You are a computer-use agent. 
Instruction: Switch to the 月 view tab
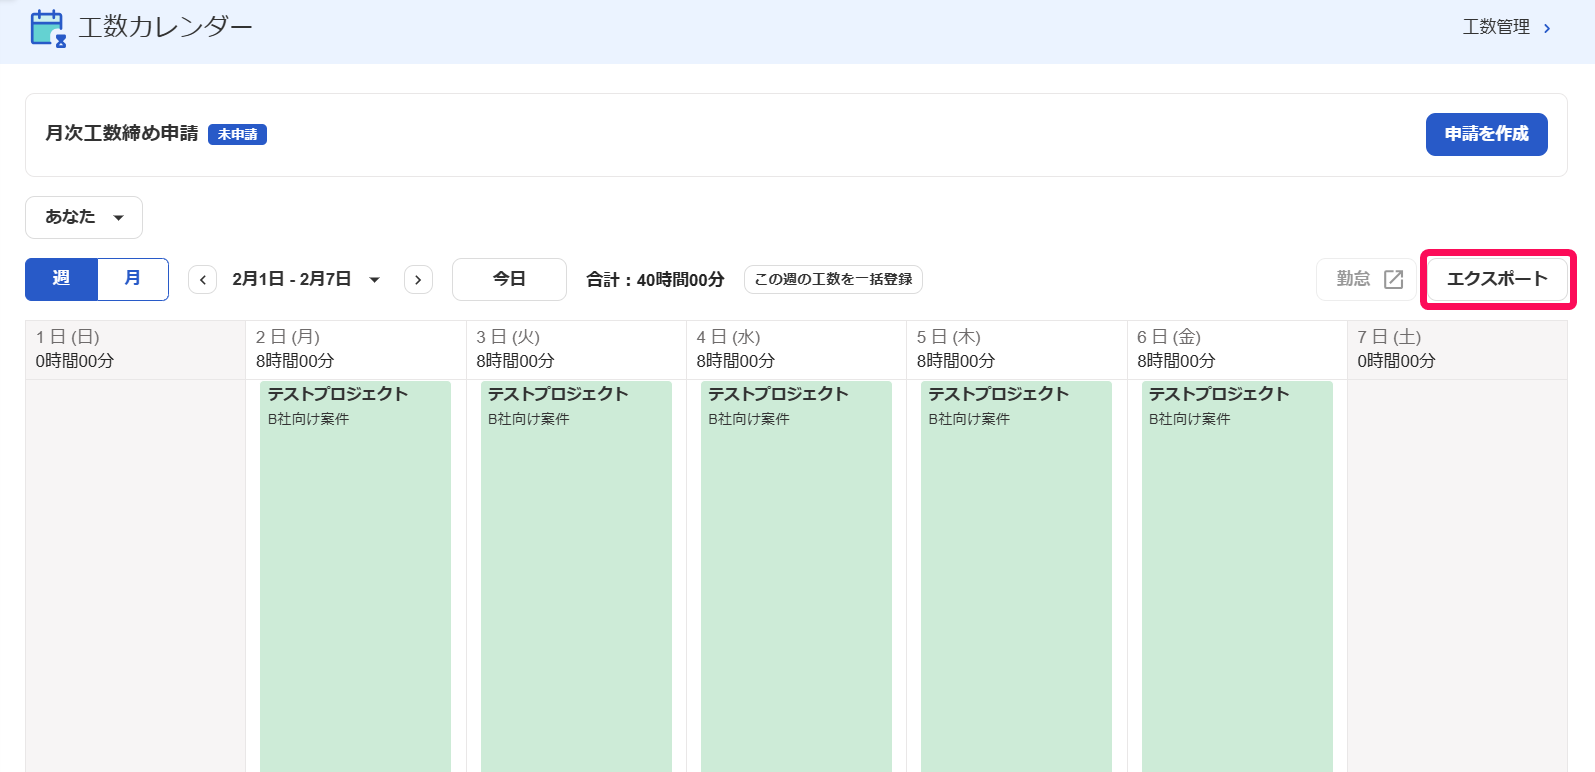coord(133,279)
